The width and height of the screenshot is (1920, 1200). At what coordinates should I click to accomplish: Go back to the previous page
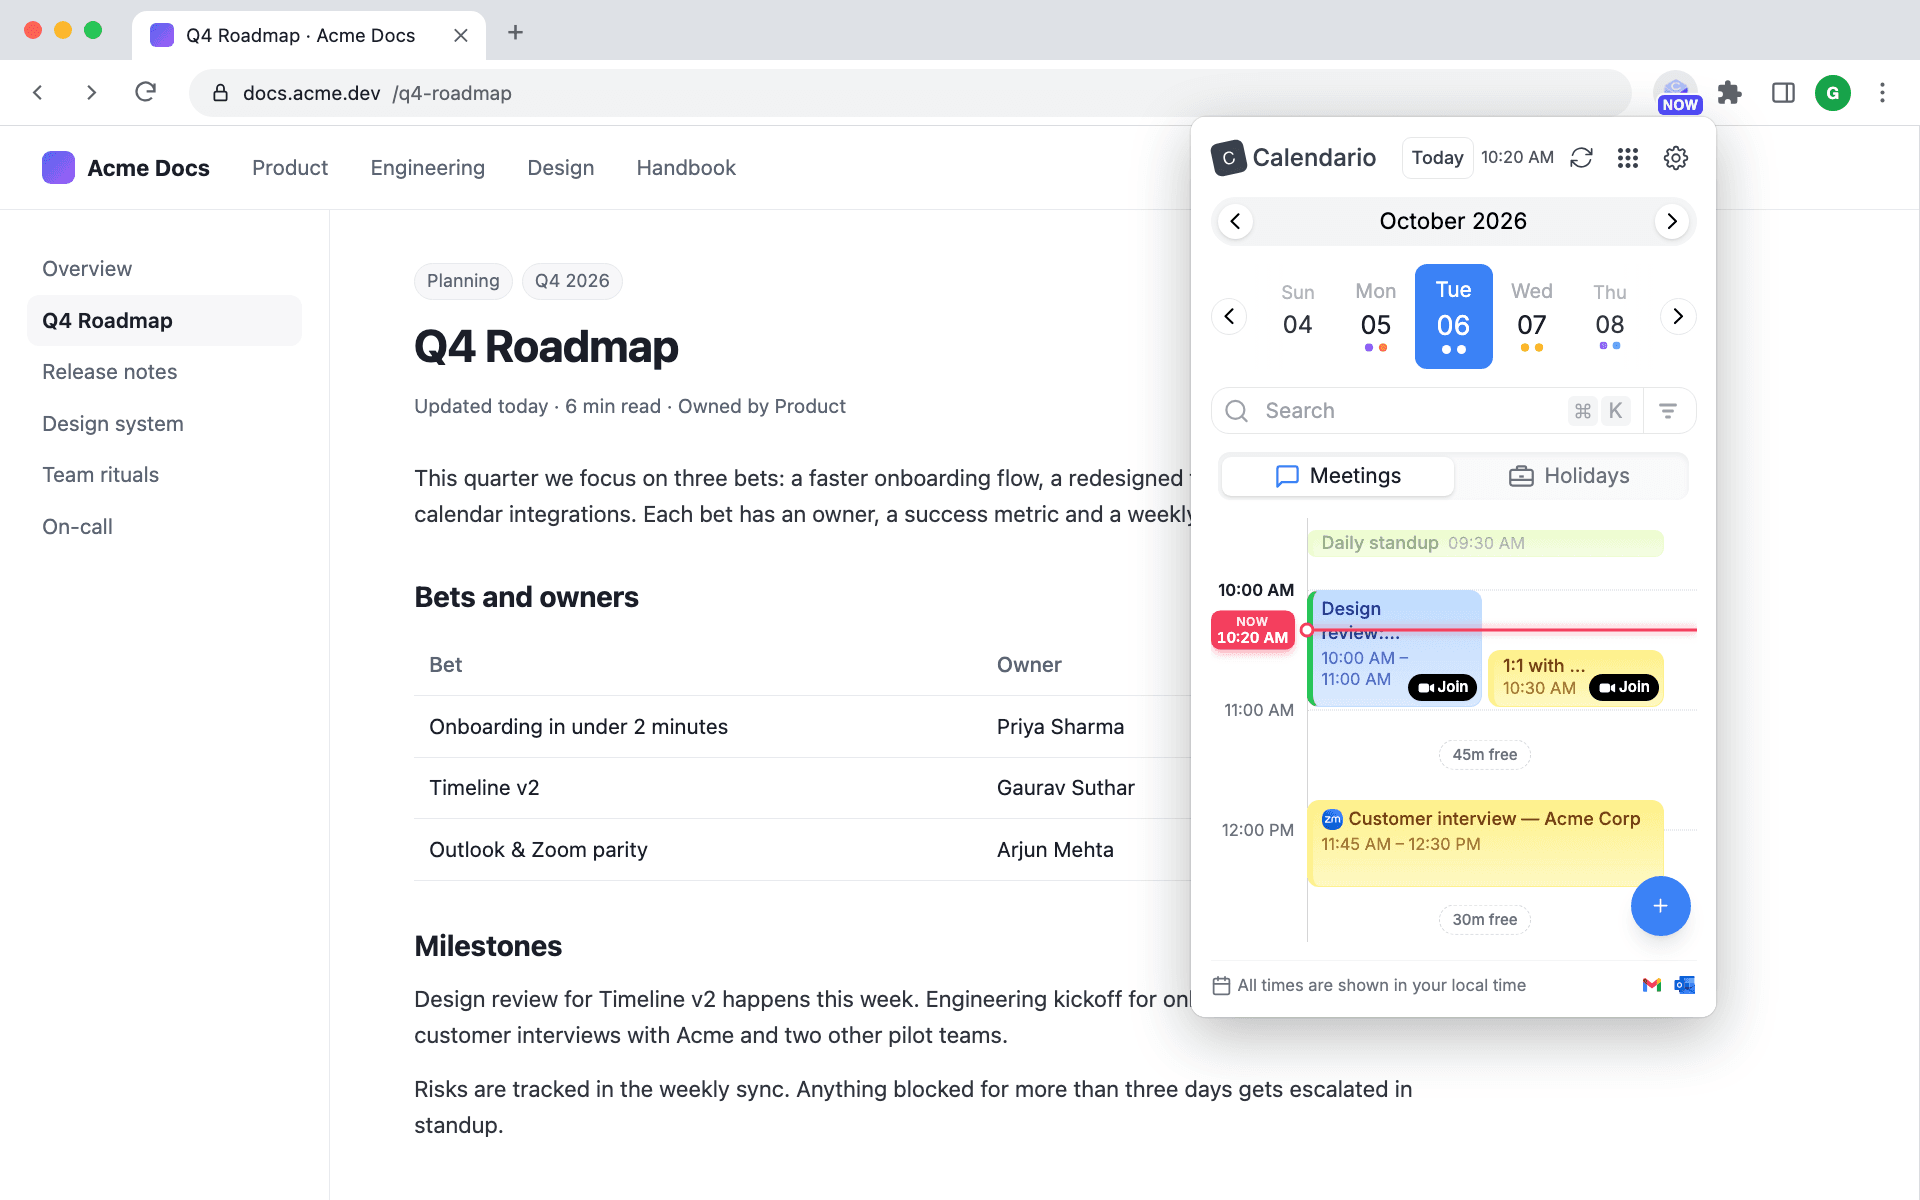pos(38,93)
